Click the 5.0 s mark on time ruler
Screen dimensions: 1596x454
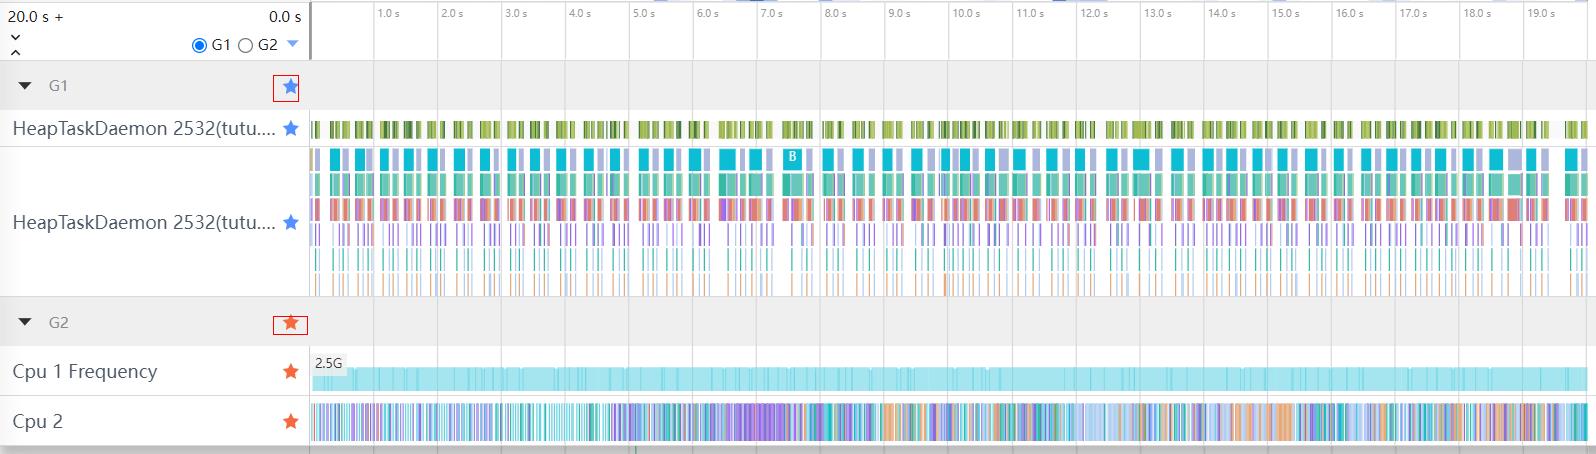[x=644, y=14]
